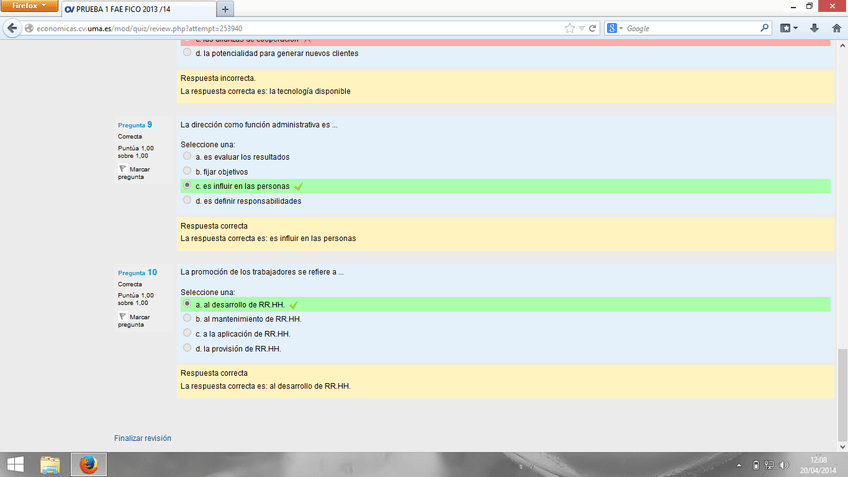
Task: Click the search magnifier icon in Google box
Action: pyautogui.click(x=765, y=28)
